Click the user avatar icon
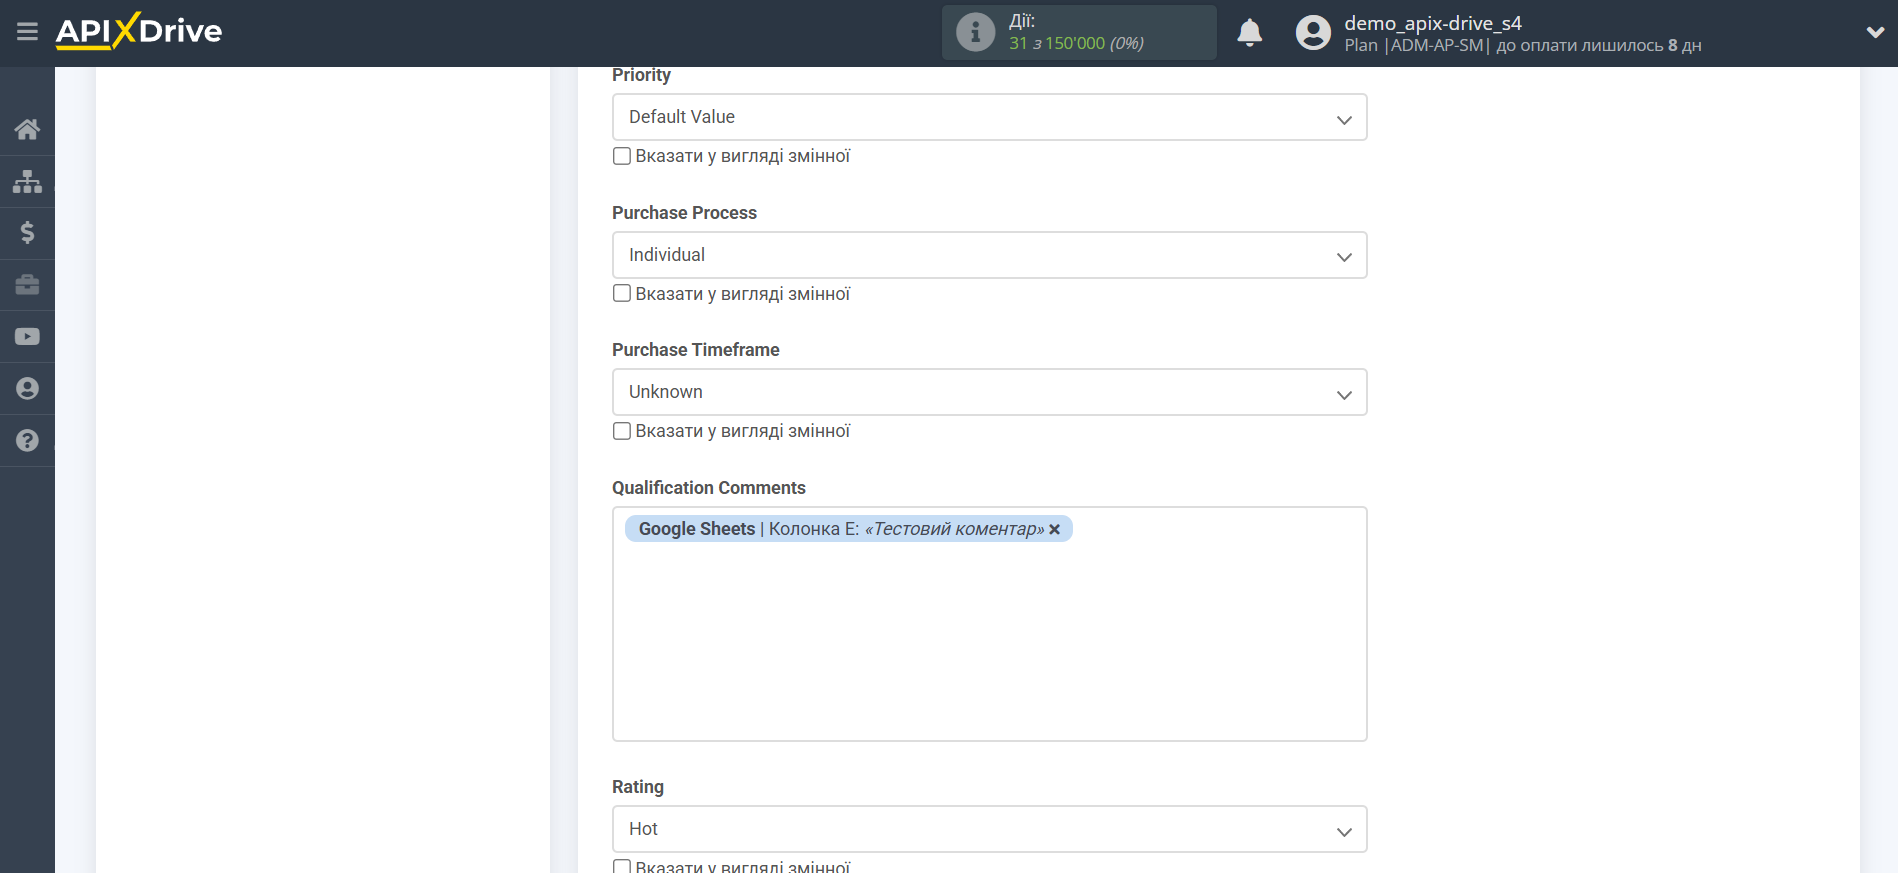 pos(1313,33)
